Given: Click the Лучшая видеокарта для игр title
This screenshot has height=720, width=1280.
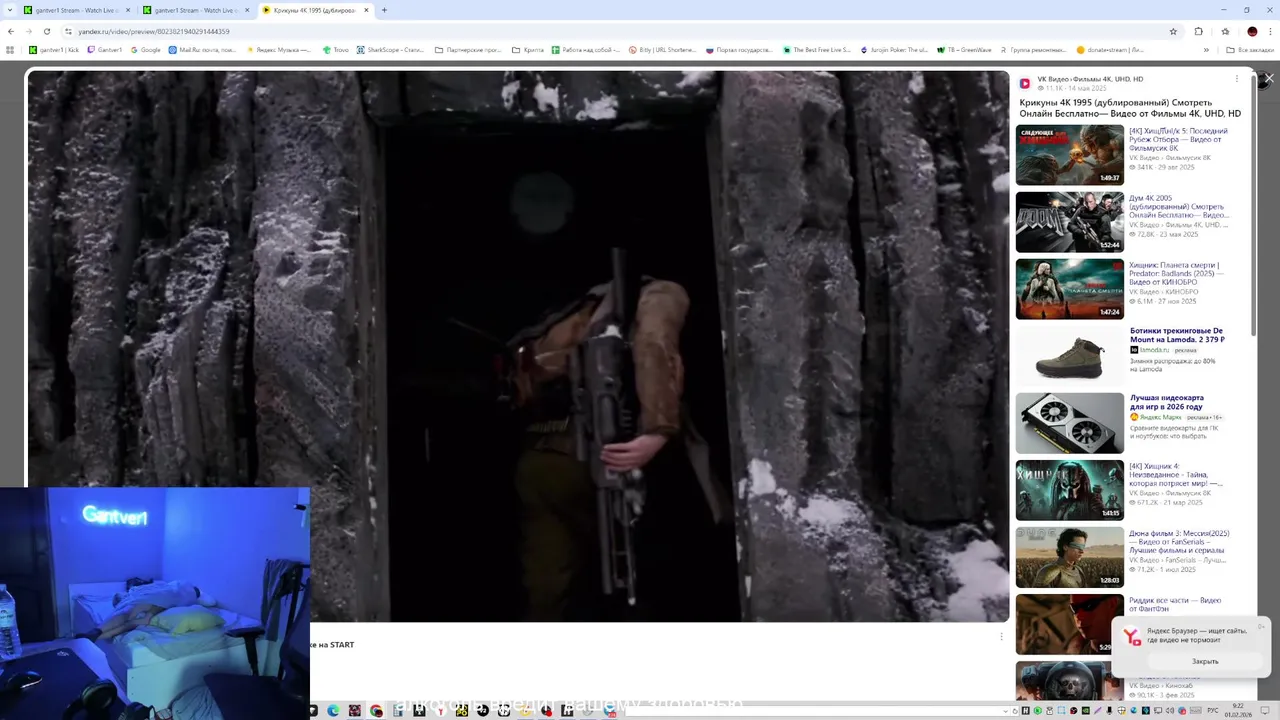Looking at the screenshot, I should point(1167,402).
